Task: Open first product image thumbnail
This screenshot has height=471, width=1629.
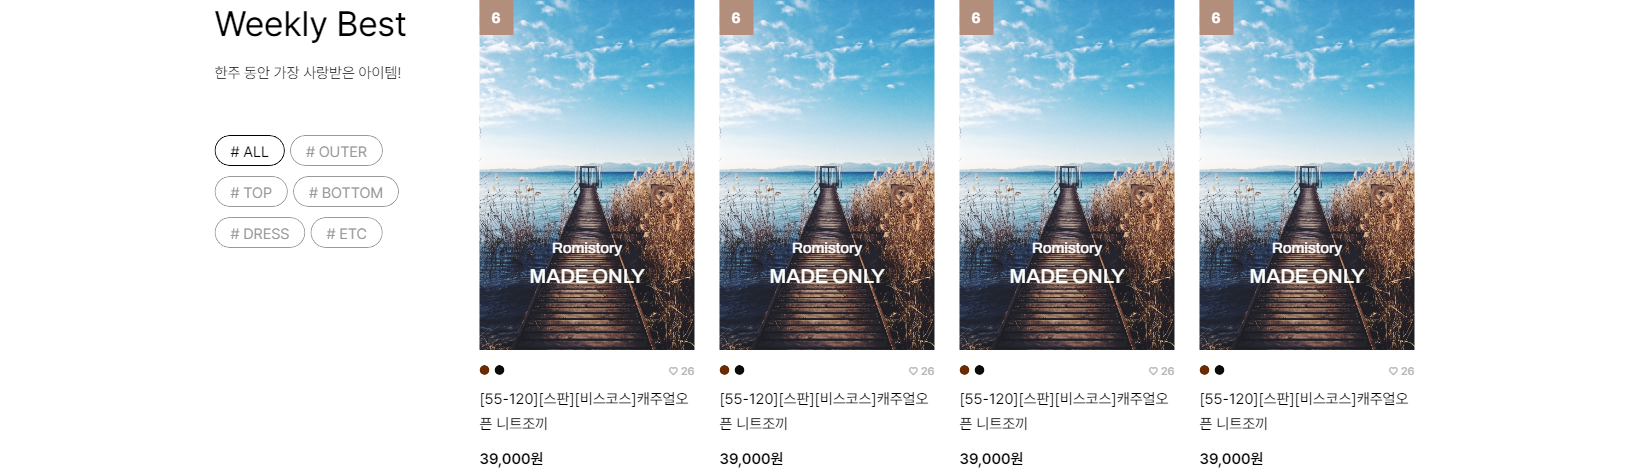Action: pos(587,175)
